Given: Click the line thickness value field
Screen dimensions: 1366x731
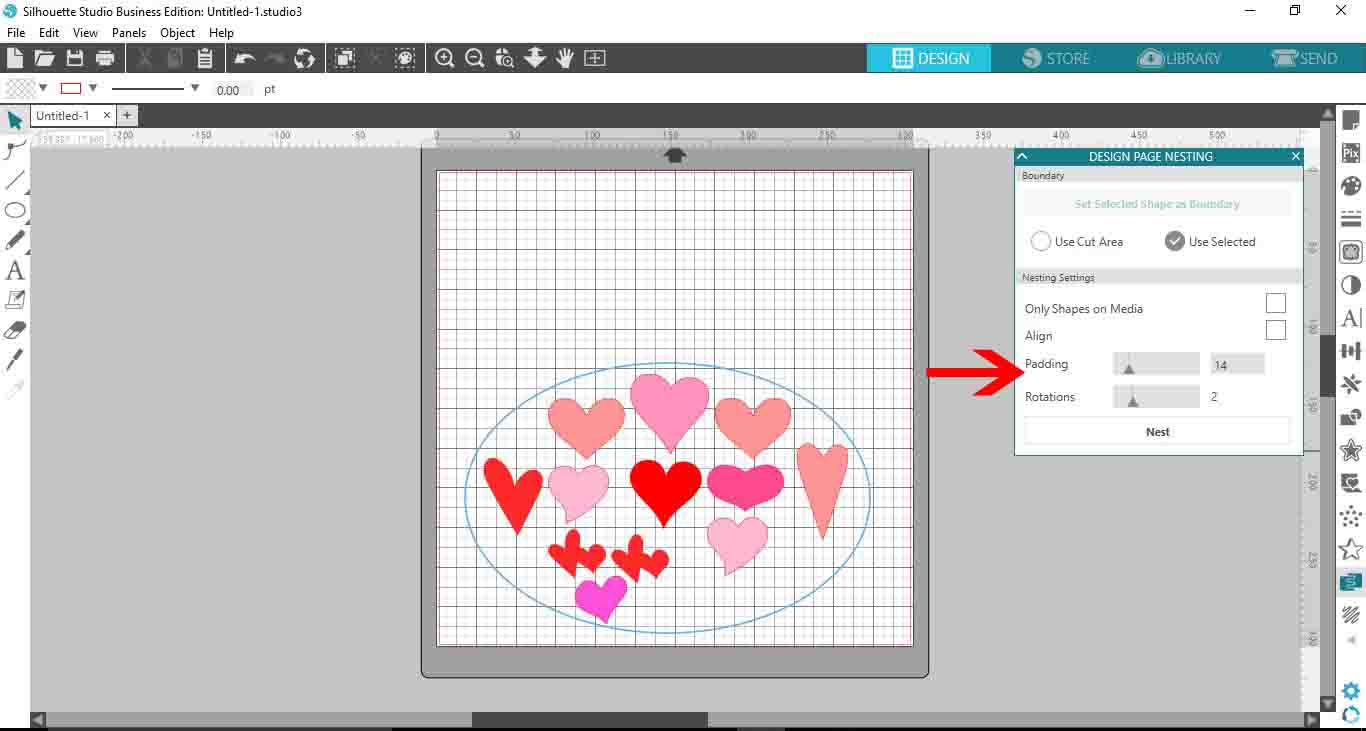Looking at the screenshot, I should click(x=234, y=89).
